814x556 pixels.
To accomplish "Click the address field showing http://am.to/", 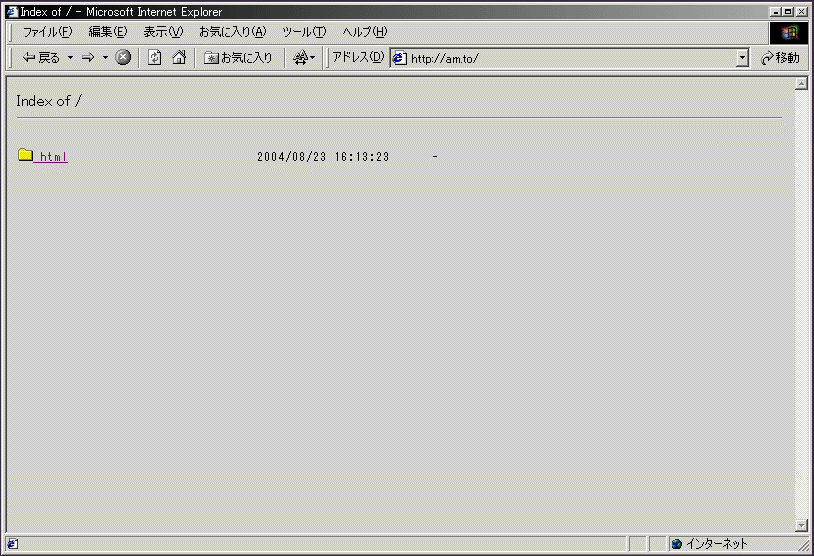I will click(x=570, y=58).
